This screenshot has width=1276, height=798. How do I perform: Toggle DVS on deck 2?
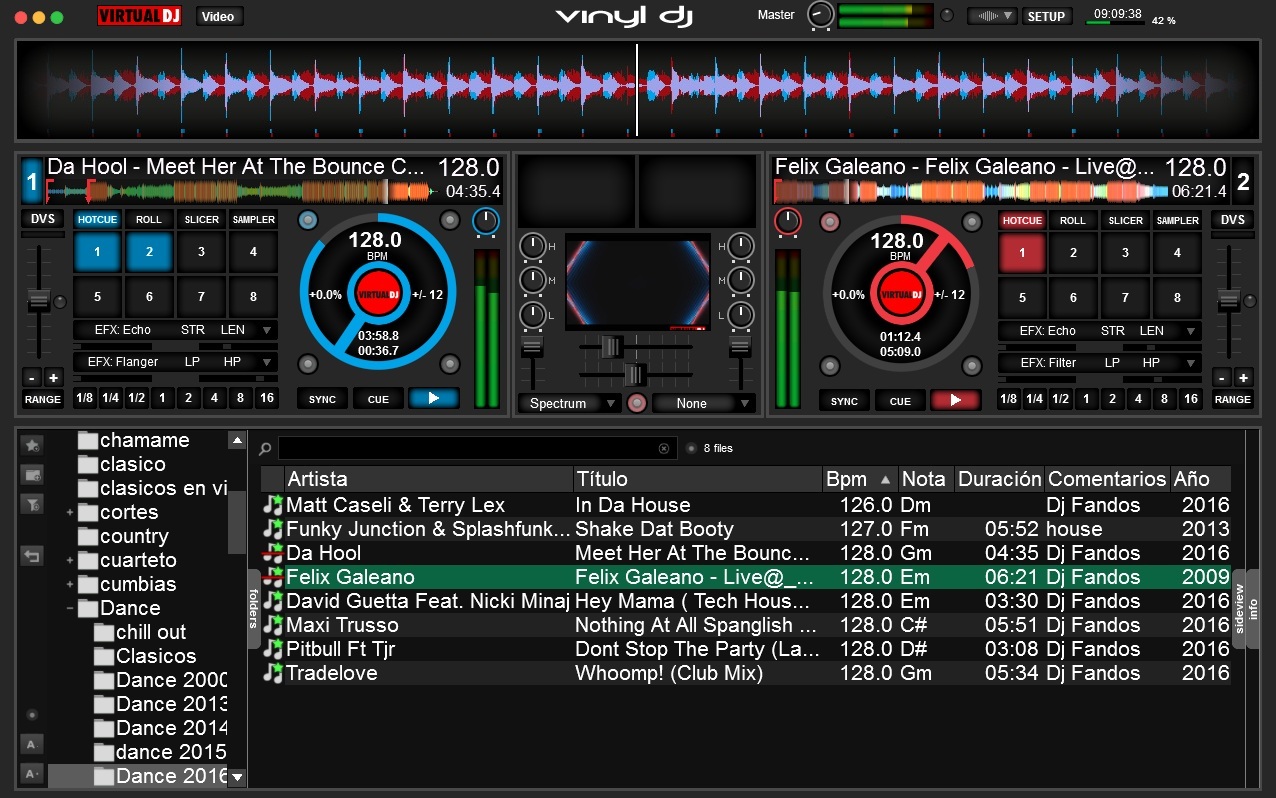1232,220
